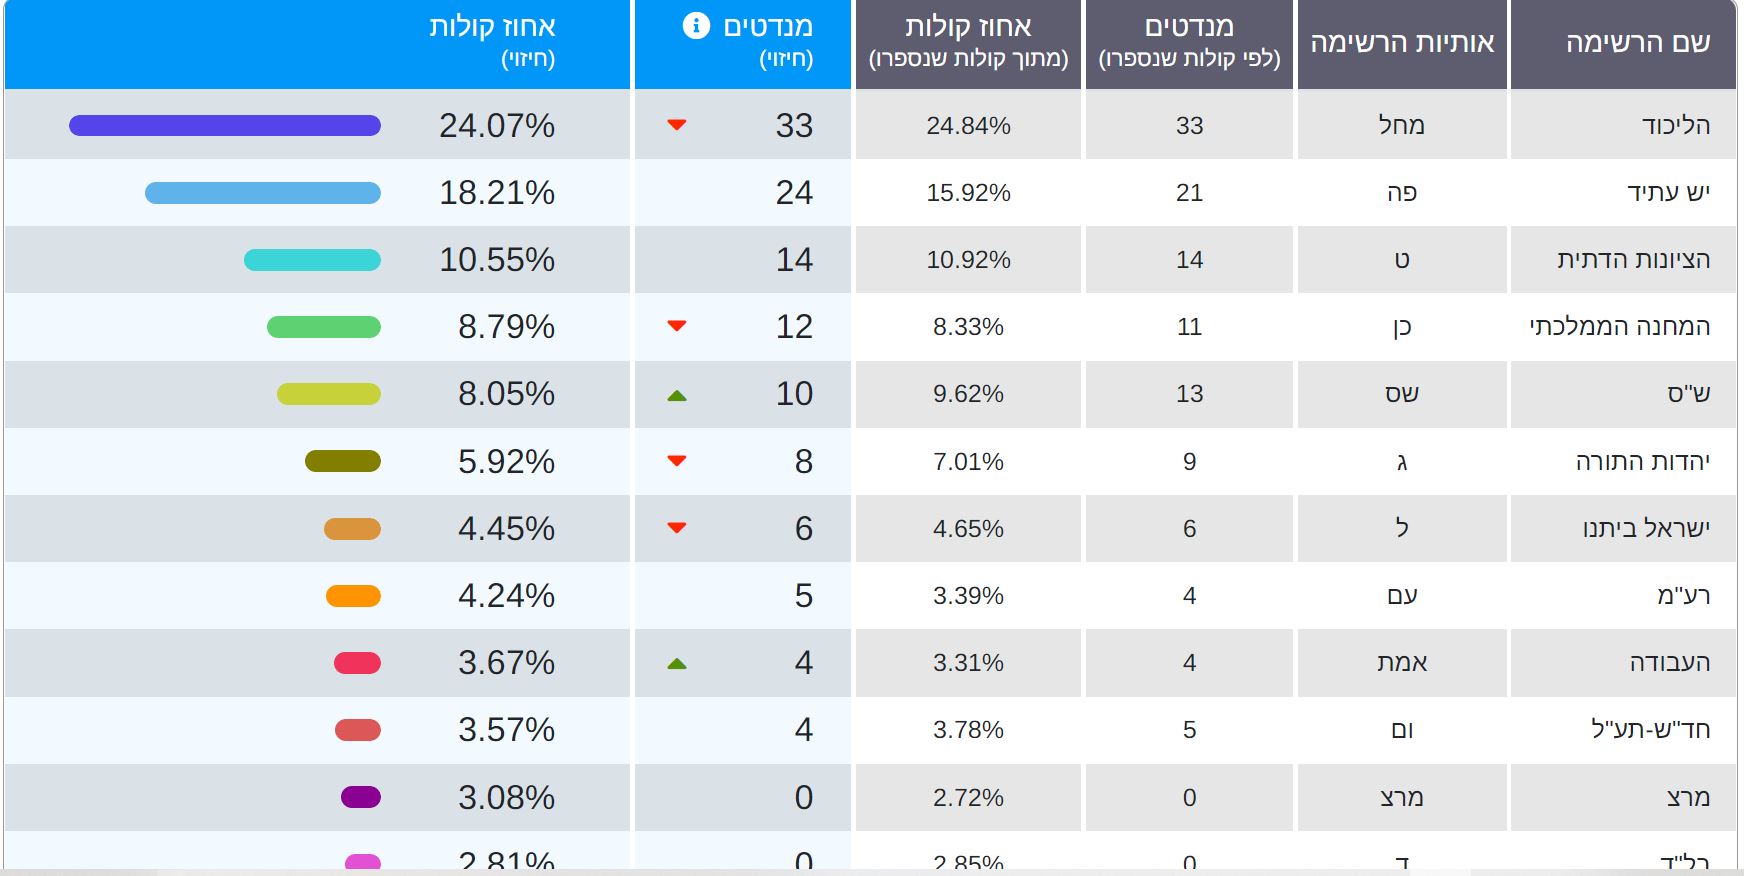
Task: Click the blue אחוז קולות (חיזוי) header
Action: pos(492,42)
